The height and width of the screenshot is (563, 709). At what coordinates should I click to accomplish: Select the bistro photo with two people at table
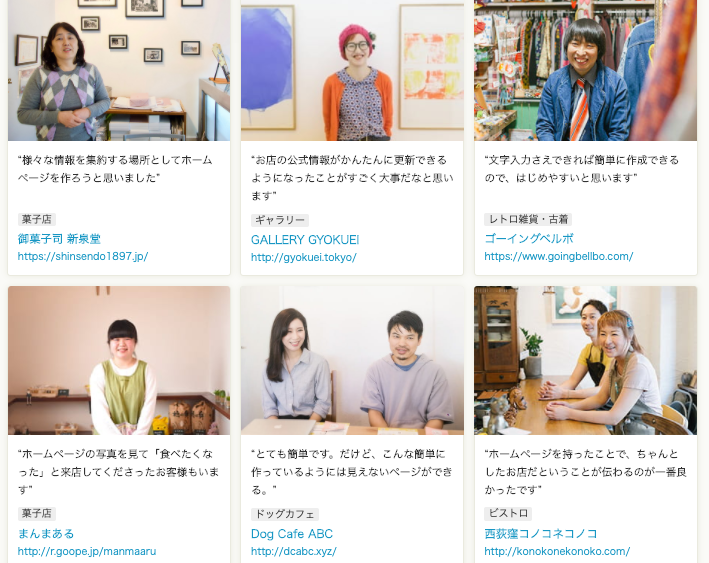(x=586, y=360)
